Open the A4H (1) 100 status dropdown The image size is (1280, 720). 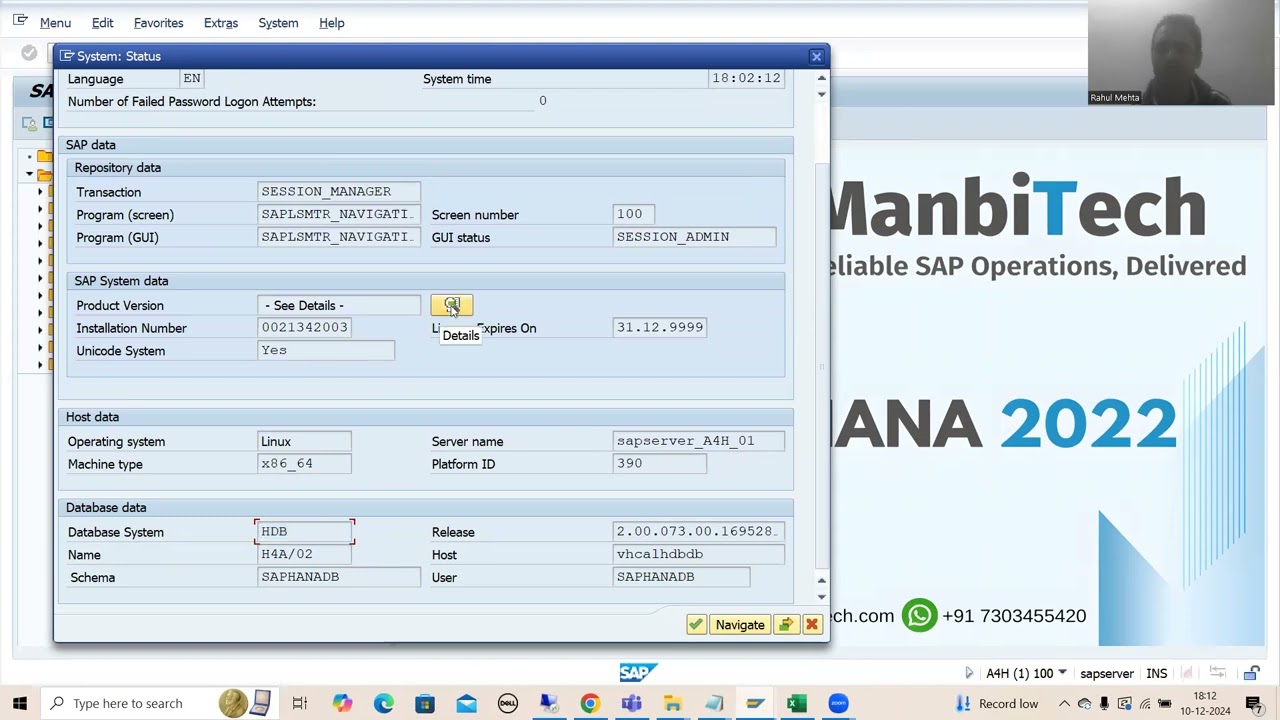pos(1062,673)
